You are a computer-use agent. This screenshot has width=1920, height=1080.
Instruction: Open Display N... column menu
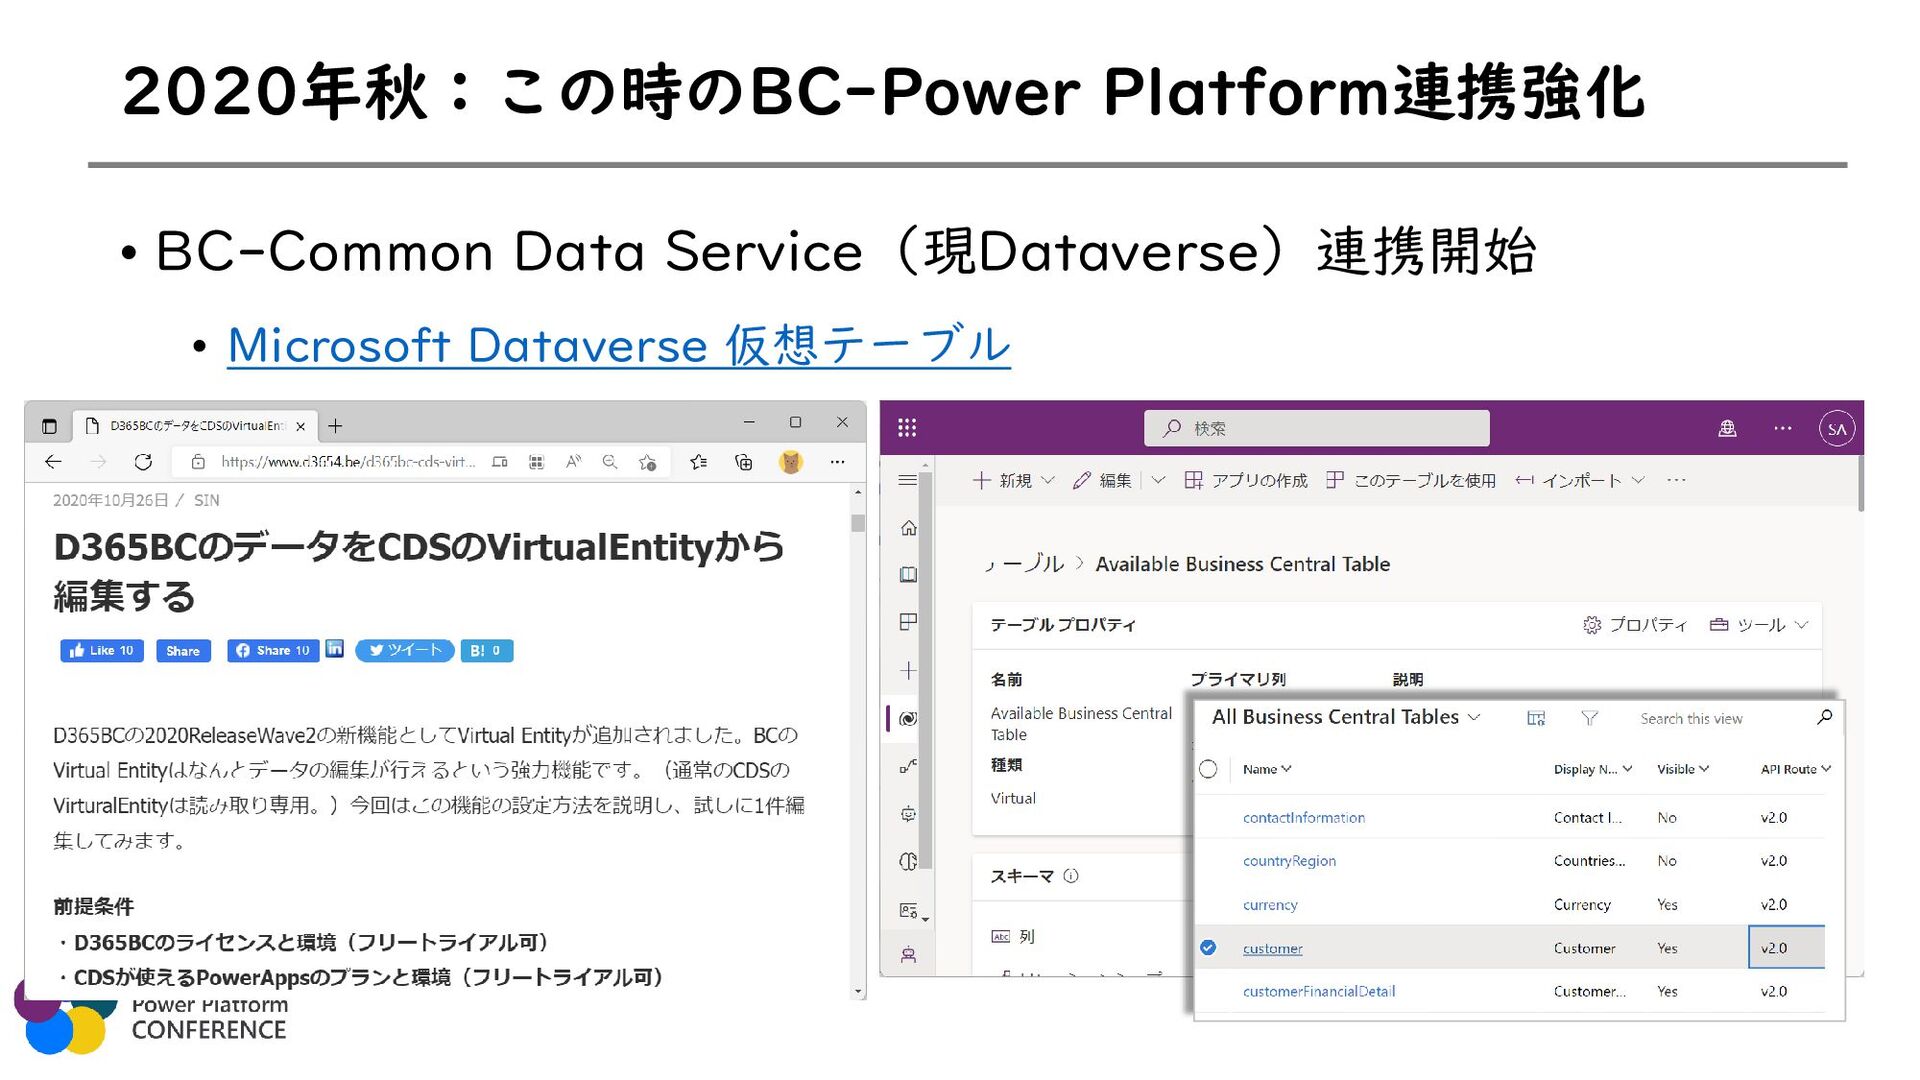(1592, 769)
